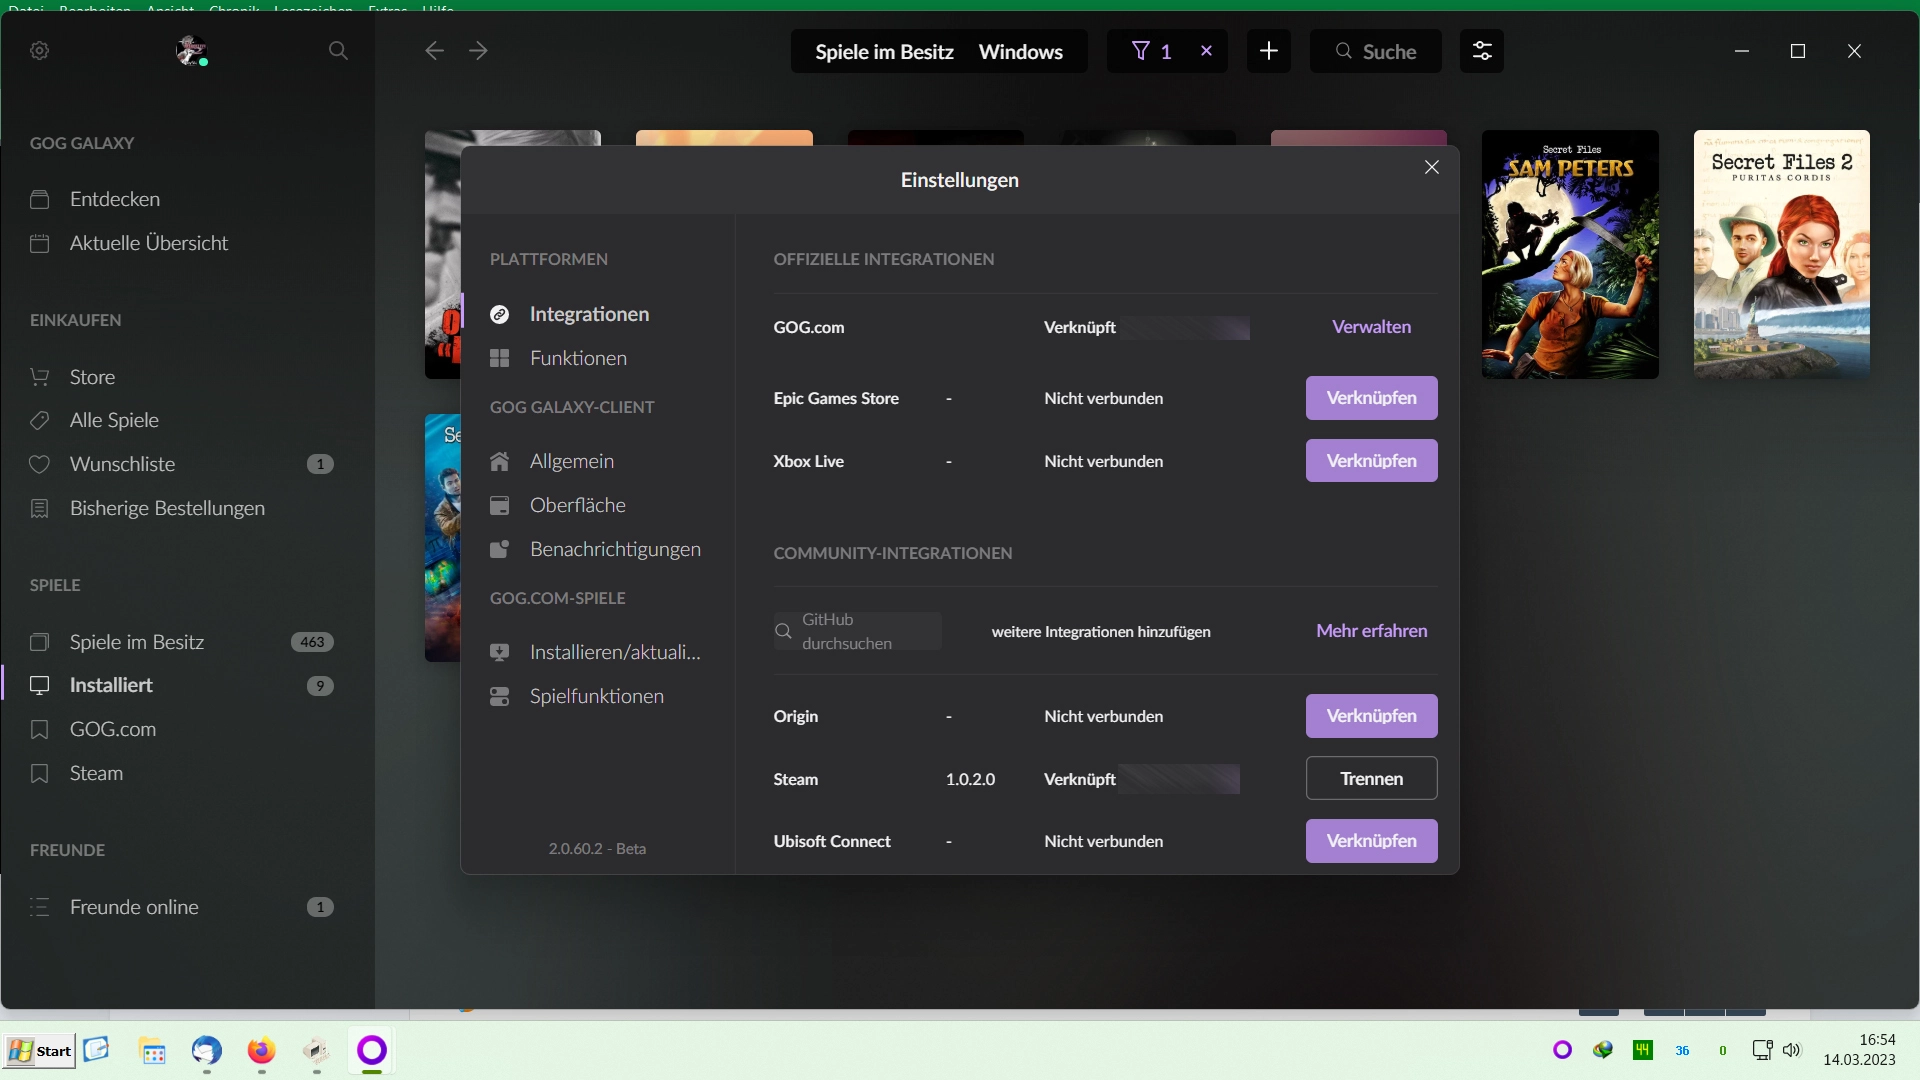This screenshot has width=1920, height=1080.
Task: Click the GOG Galaxy taskbar icon
Action: 372,1050
